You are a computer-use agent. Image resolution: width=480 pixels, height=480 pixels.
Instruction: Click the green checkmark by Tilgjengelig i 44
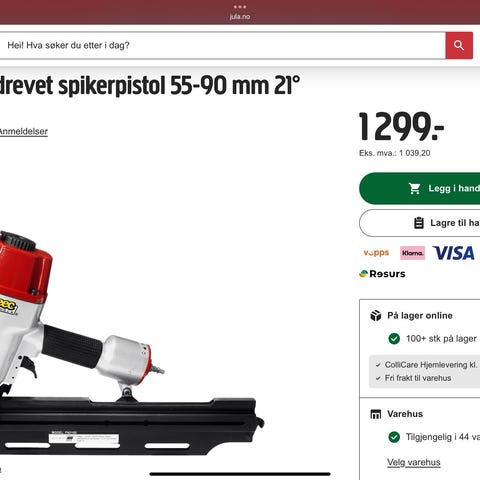(394, 437)
